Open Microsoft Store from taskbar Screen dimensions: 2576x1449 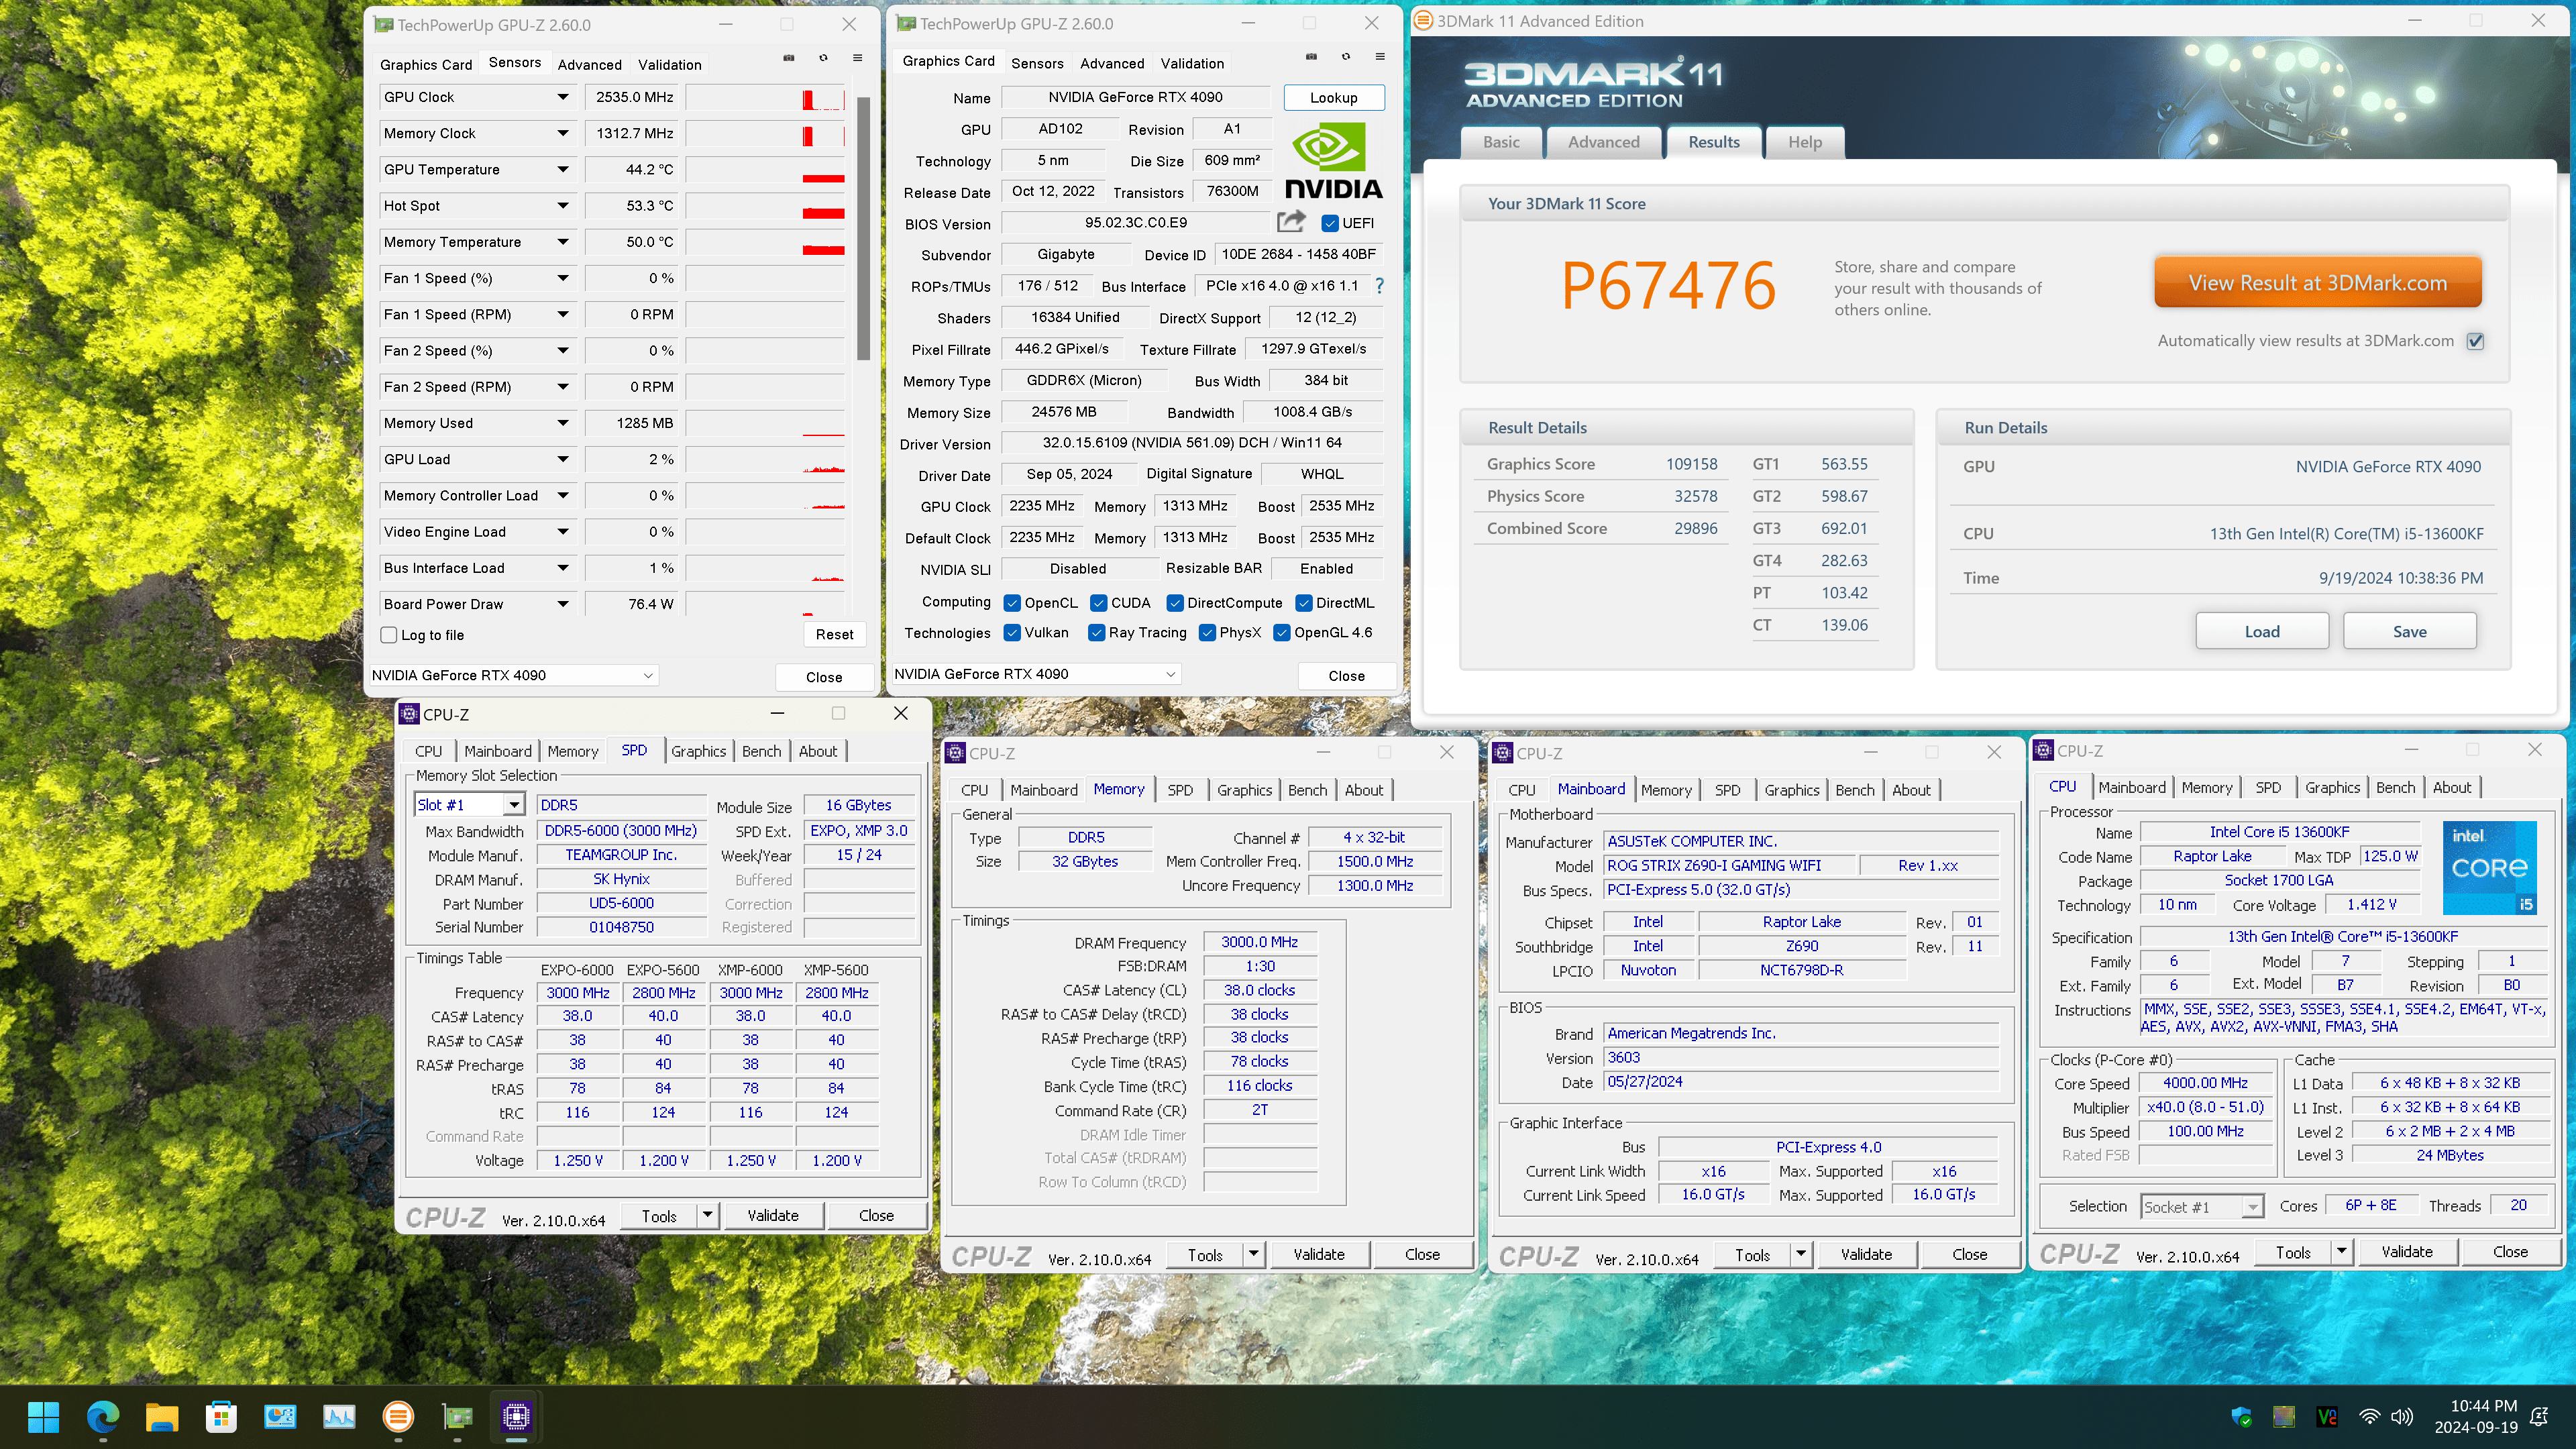click(x=221, y=1416)
